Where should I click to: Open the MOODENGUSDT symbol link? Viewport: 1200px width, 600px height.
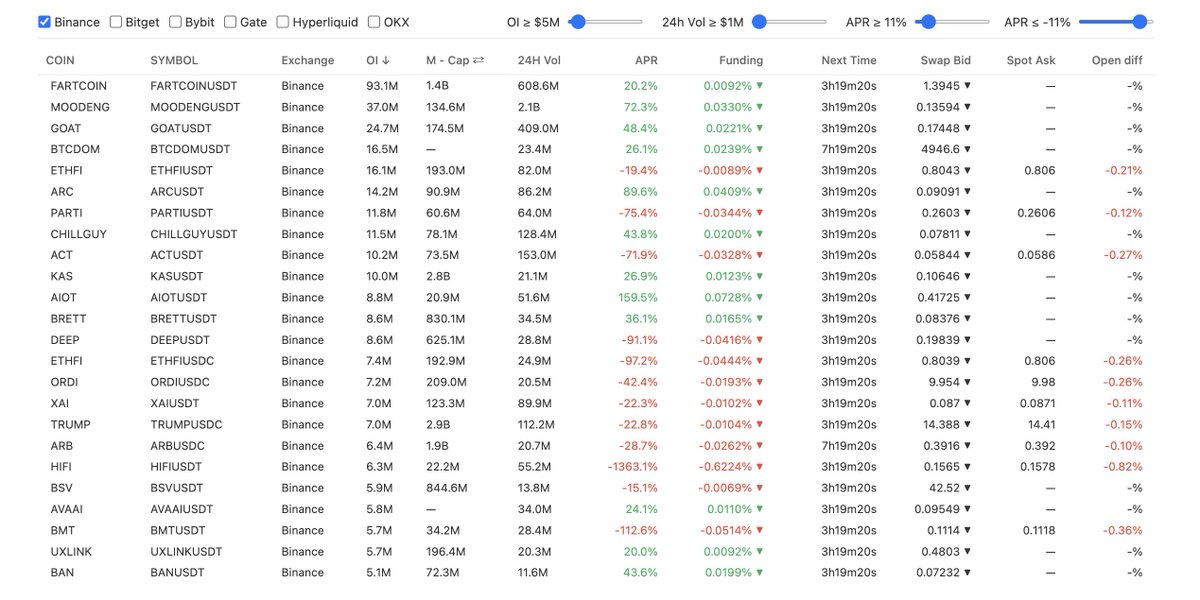(195, 108)
